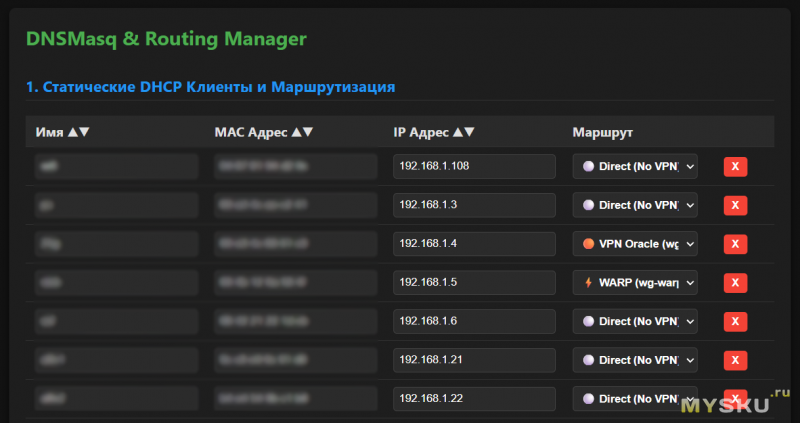The image size is (800, 423).
Task: Click the DNSMasq & Routing Manager title
Action: coord(166,39)
